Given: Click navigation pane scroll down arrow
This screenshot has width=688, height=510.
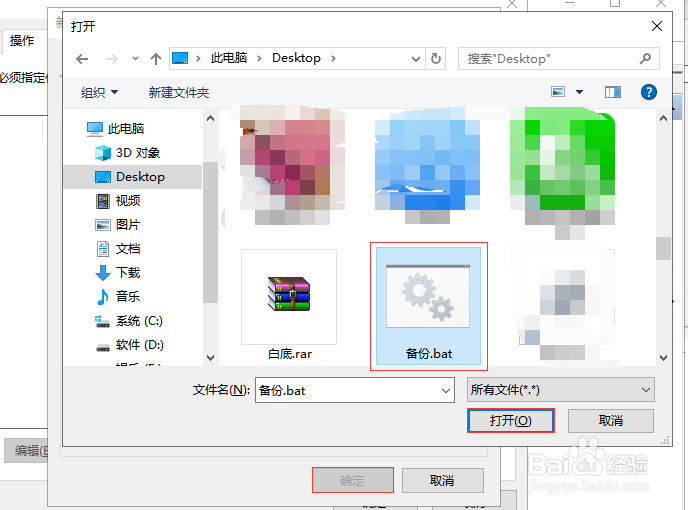Looking at the screenshot, I should (211, 357).
